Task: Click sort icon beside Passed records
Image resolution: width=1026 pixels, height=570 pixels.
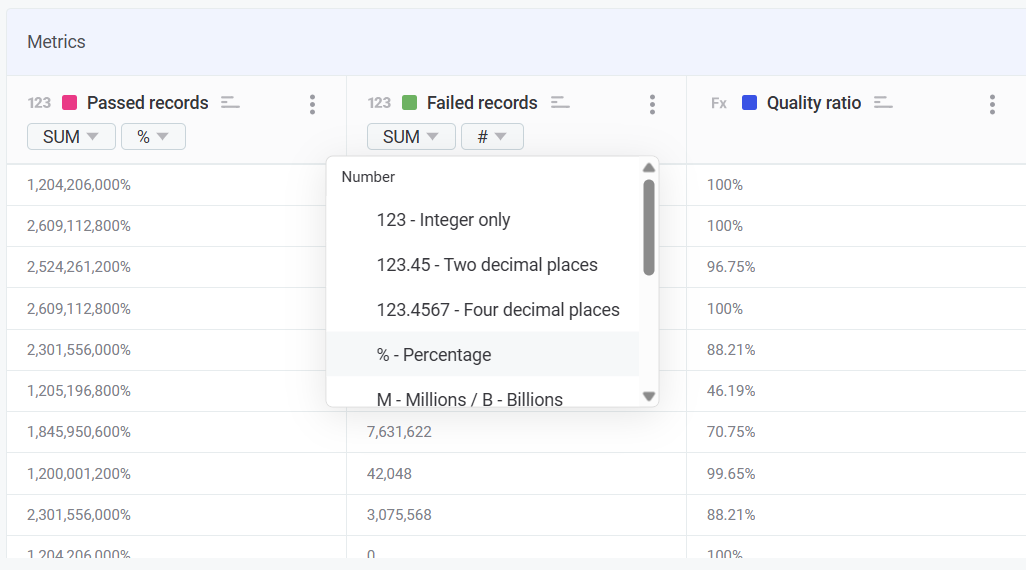Action: pos(231,102)
